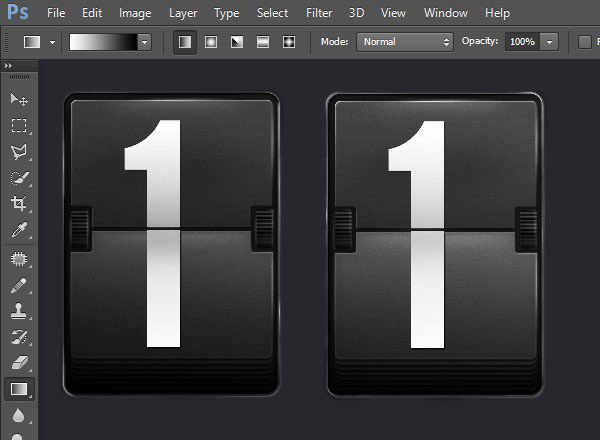Viewport: 600px width, 440px height.
Task: Select the History Brush tool
Action: [x=19, y=337]
